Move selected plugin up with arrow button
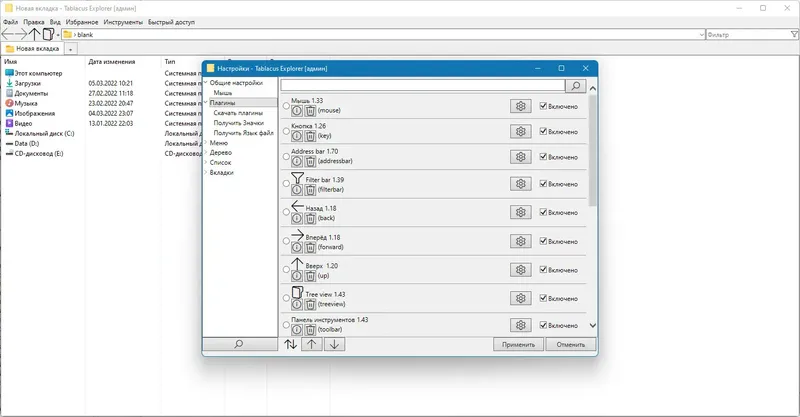The image size is (800, 417). tap(312, 344)
